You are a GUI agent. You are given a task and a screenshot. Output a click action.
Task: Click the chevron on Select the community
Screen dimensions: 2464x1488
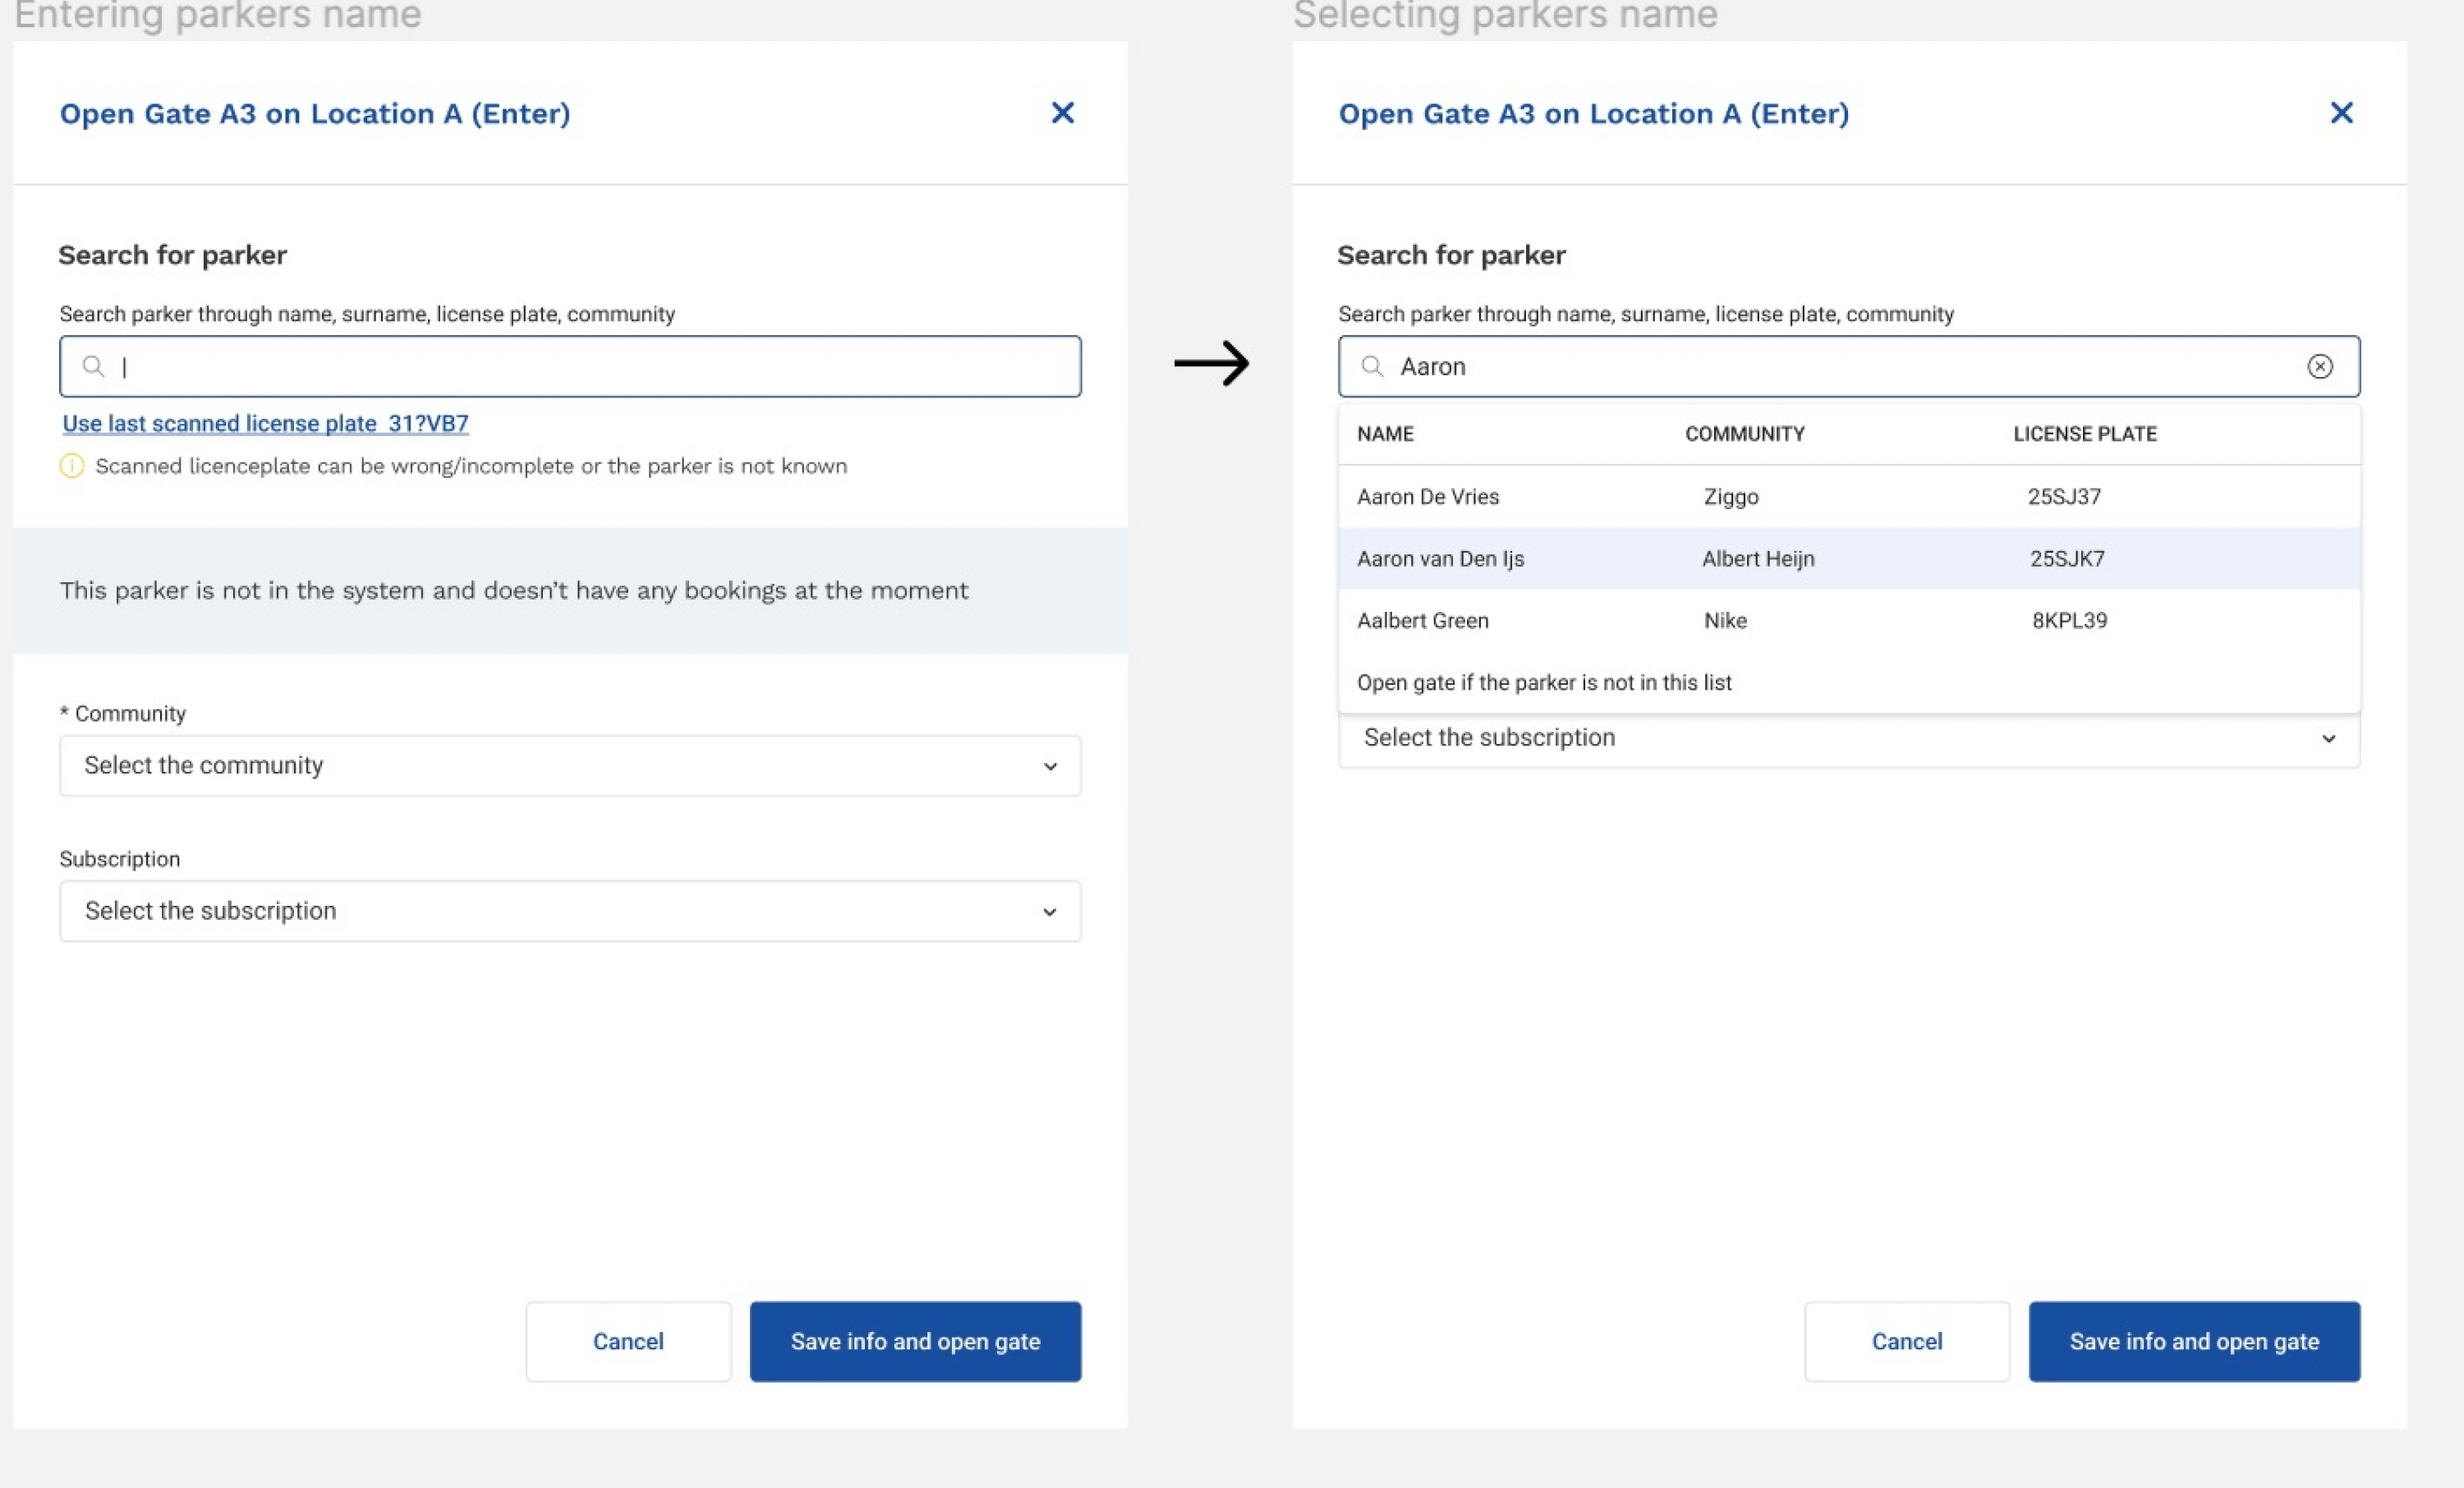tap(1049, 766)
